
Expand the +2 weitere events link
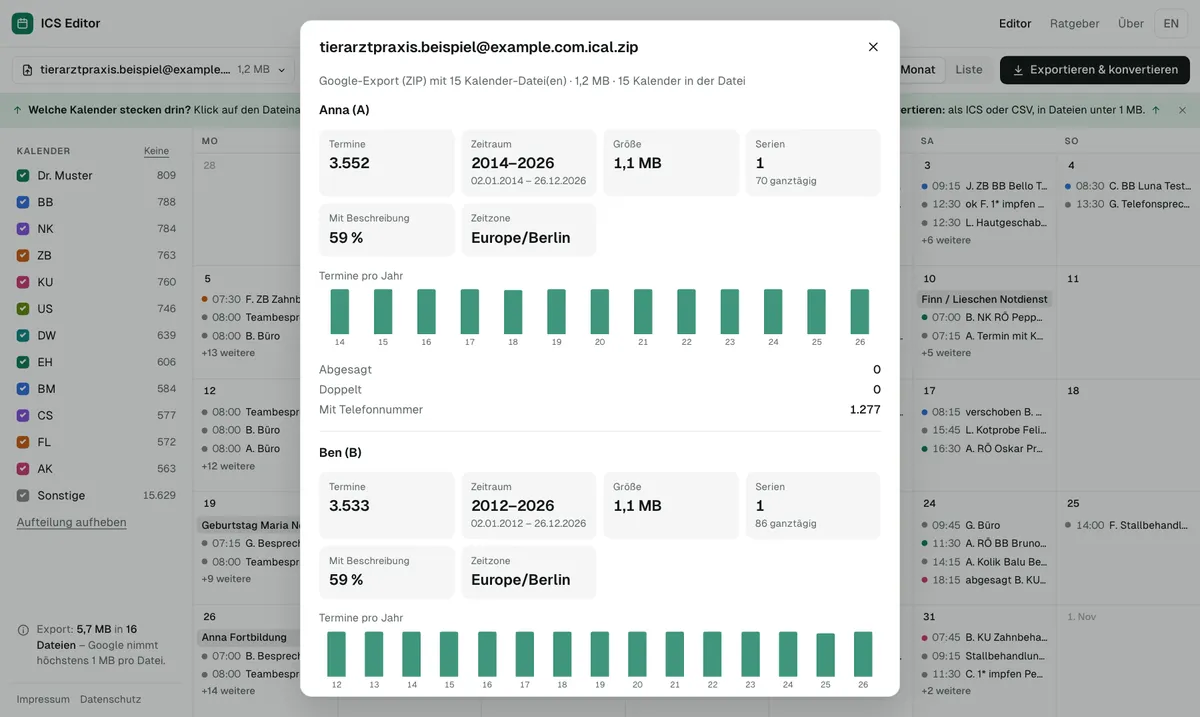[x=946, y=691]
